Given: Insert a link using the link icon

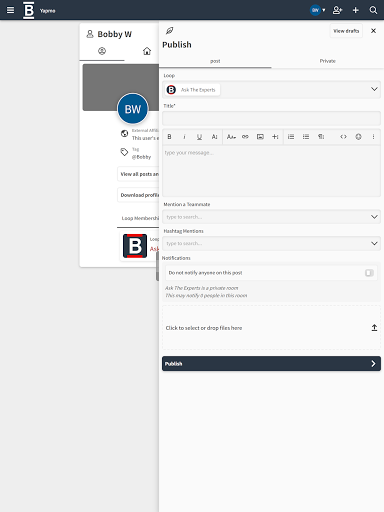Looking at the screenshot, I should [245, 137].
